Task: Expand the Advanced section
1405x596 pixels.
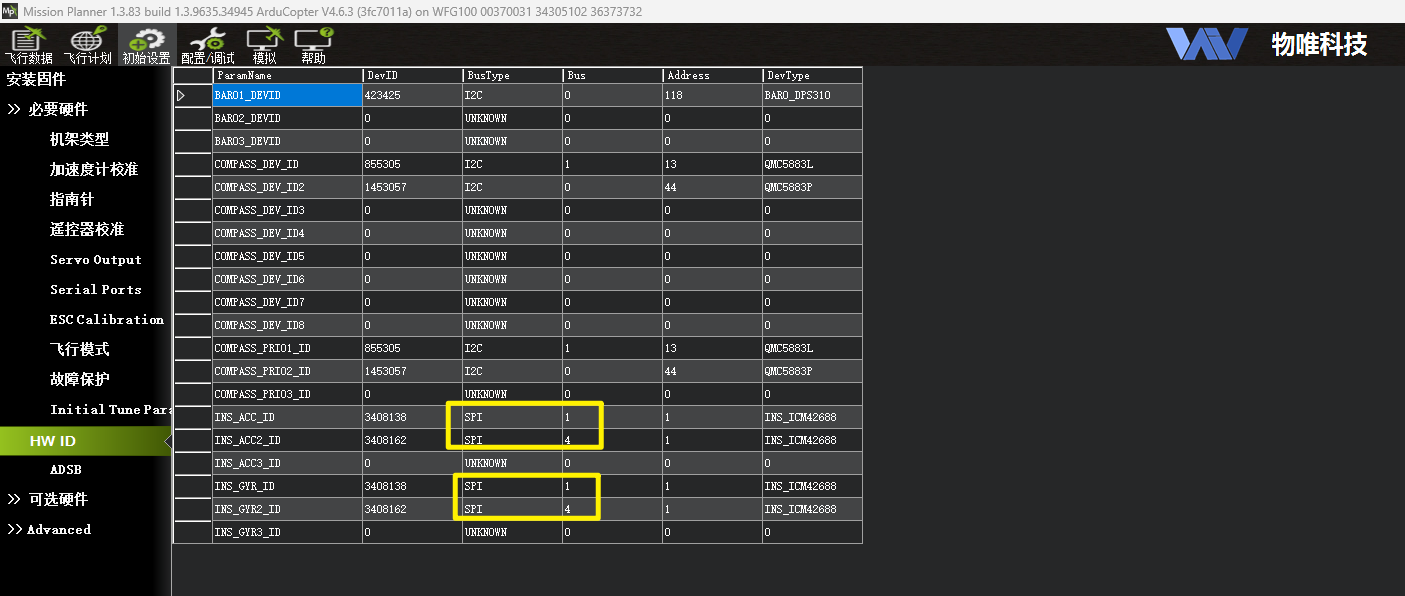Action: (50, 529)
